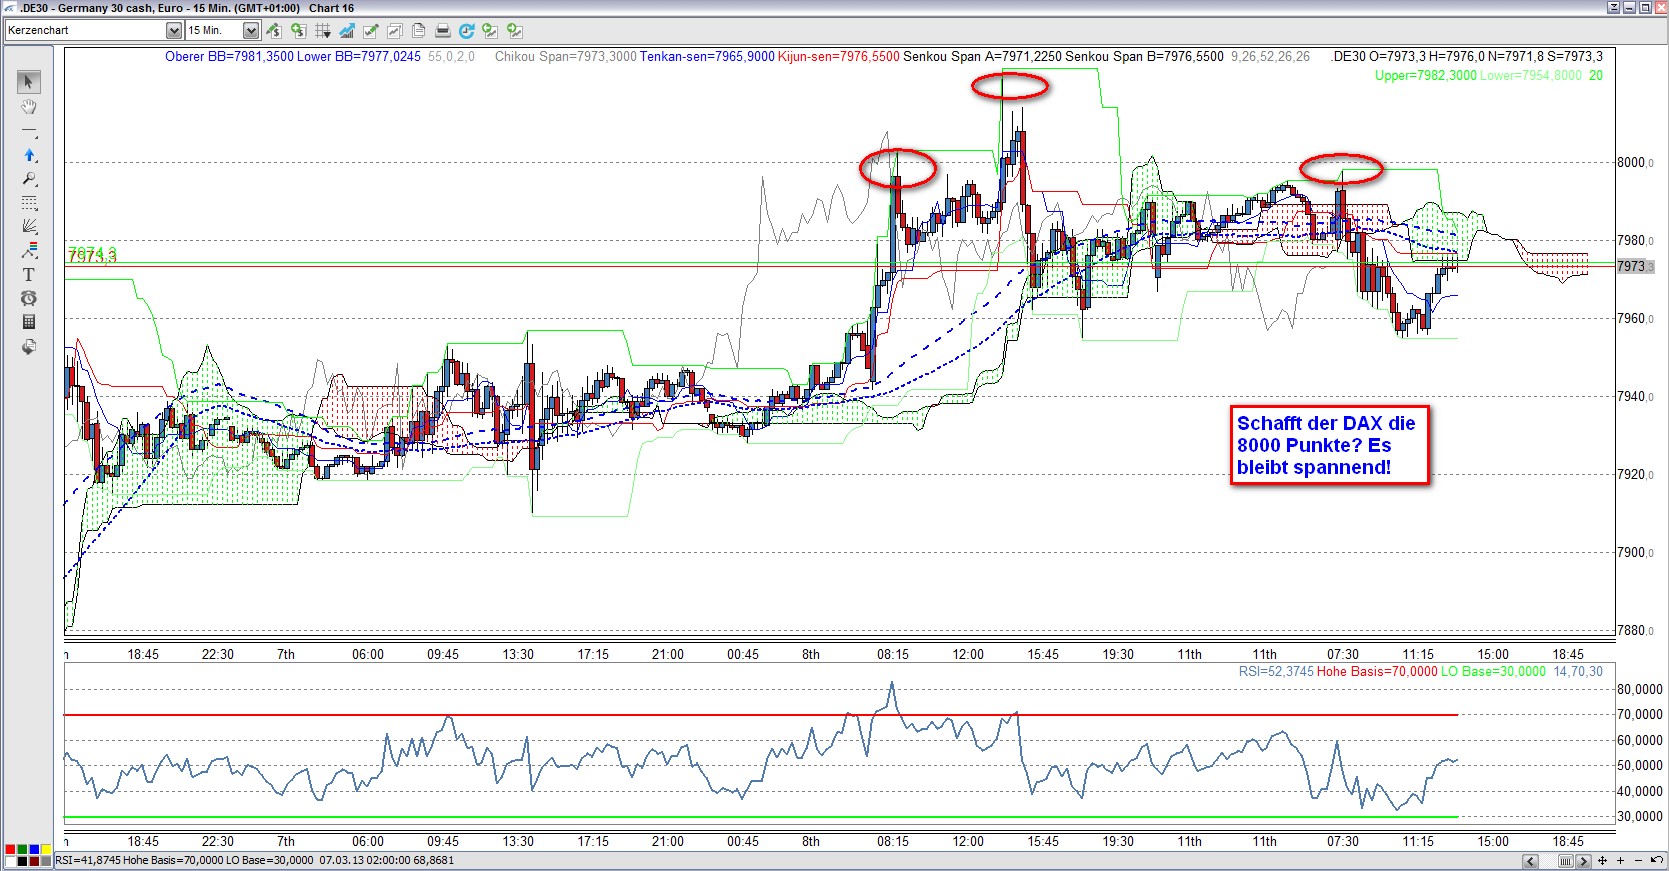Click the printer icon in toolbar
Viewport: 1669px width, 871px height.
442,31
